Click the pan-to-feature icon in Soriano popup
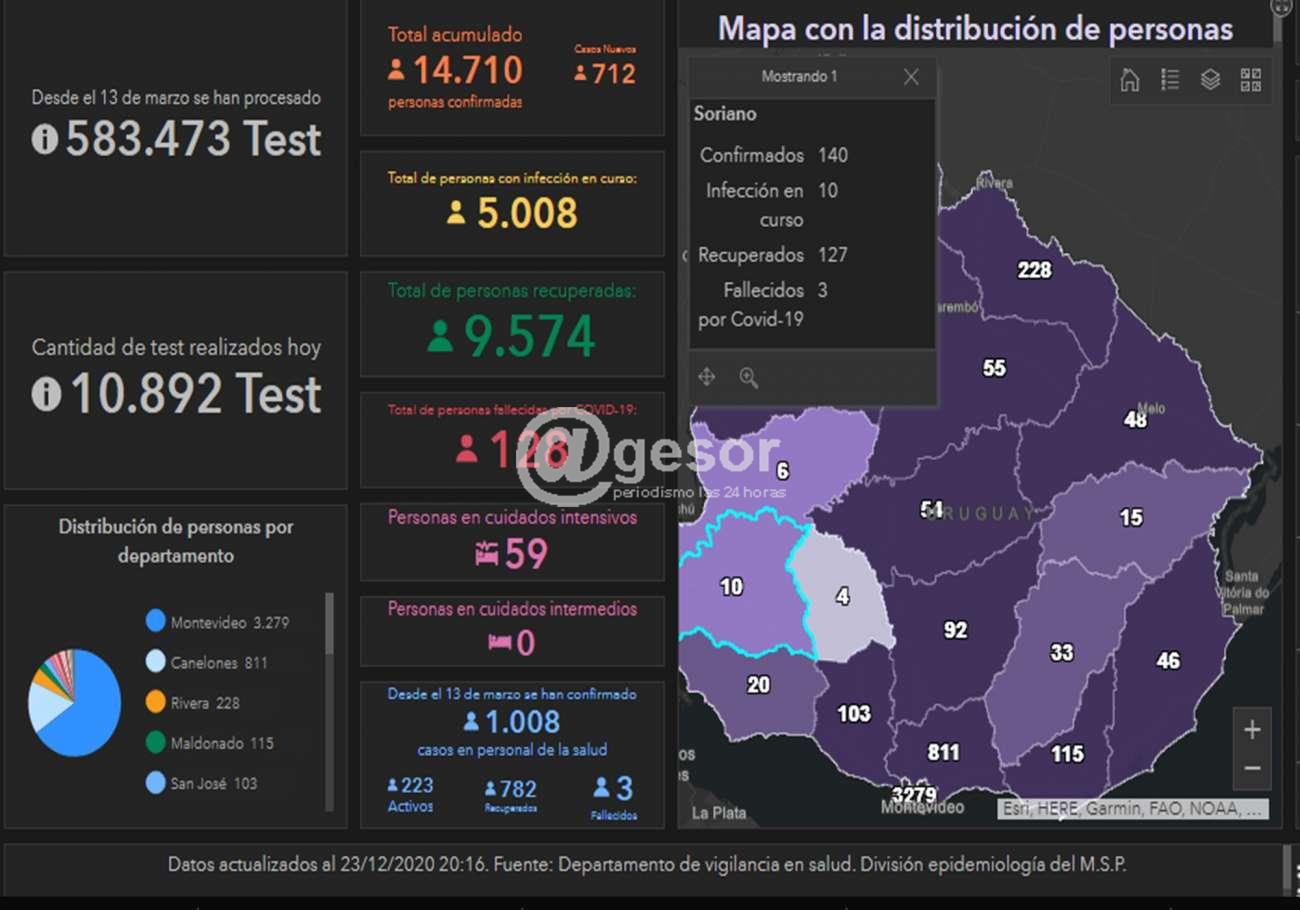This screenshot has width=1300, height=910. click(x=706, y=377)
